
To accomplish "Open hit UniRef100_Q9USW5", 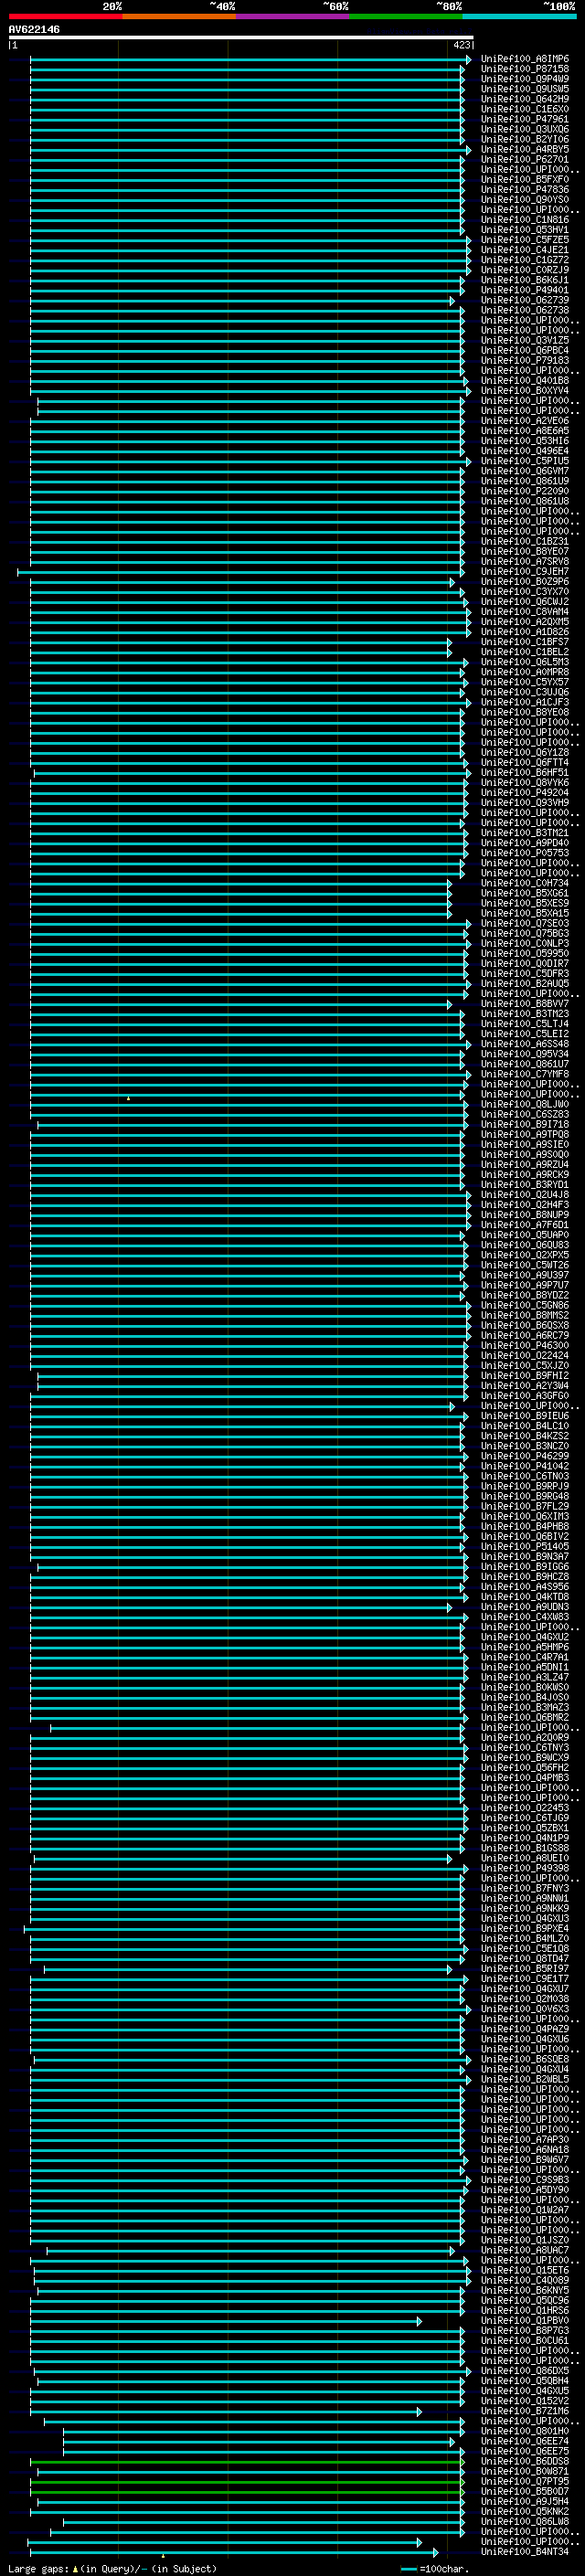I will click(x=525, y=89).
